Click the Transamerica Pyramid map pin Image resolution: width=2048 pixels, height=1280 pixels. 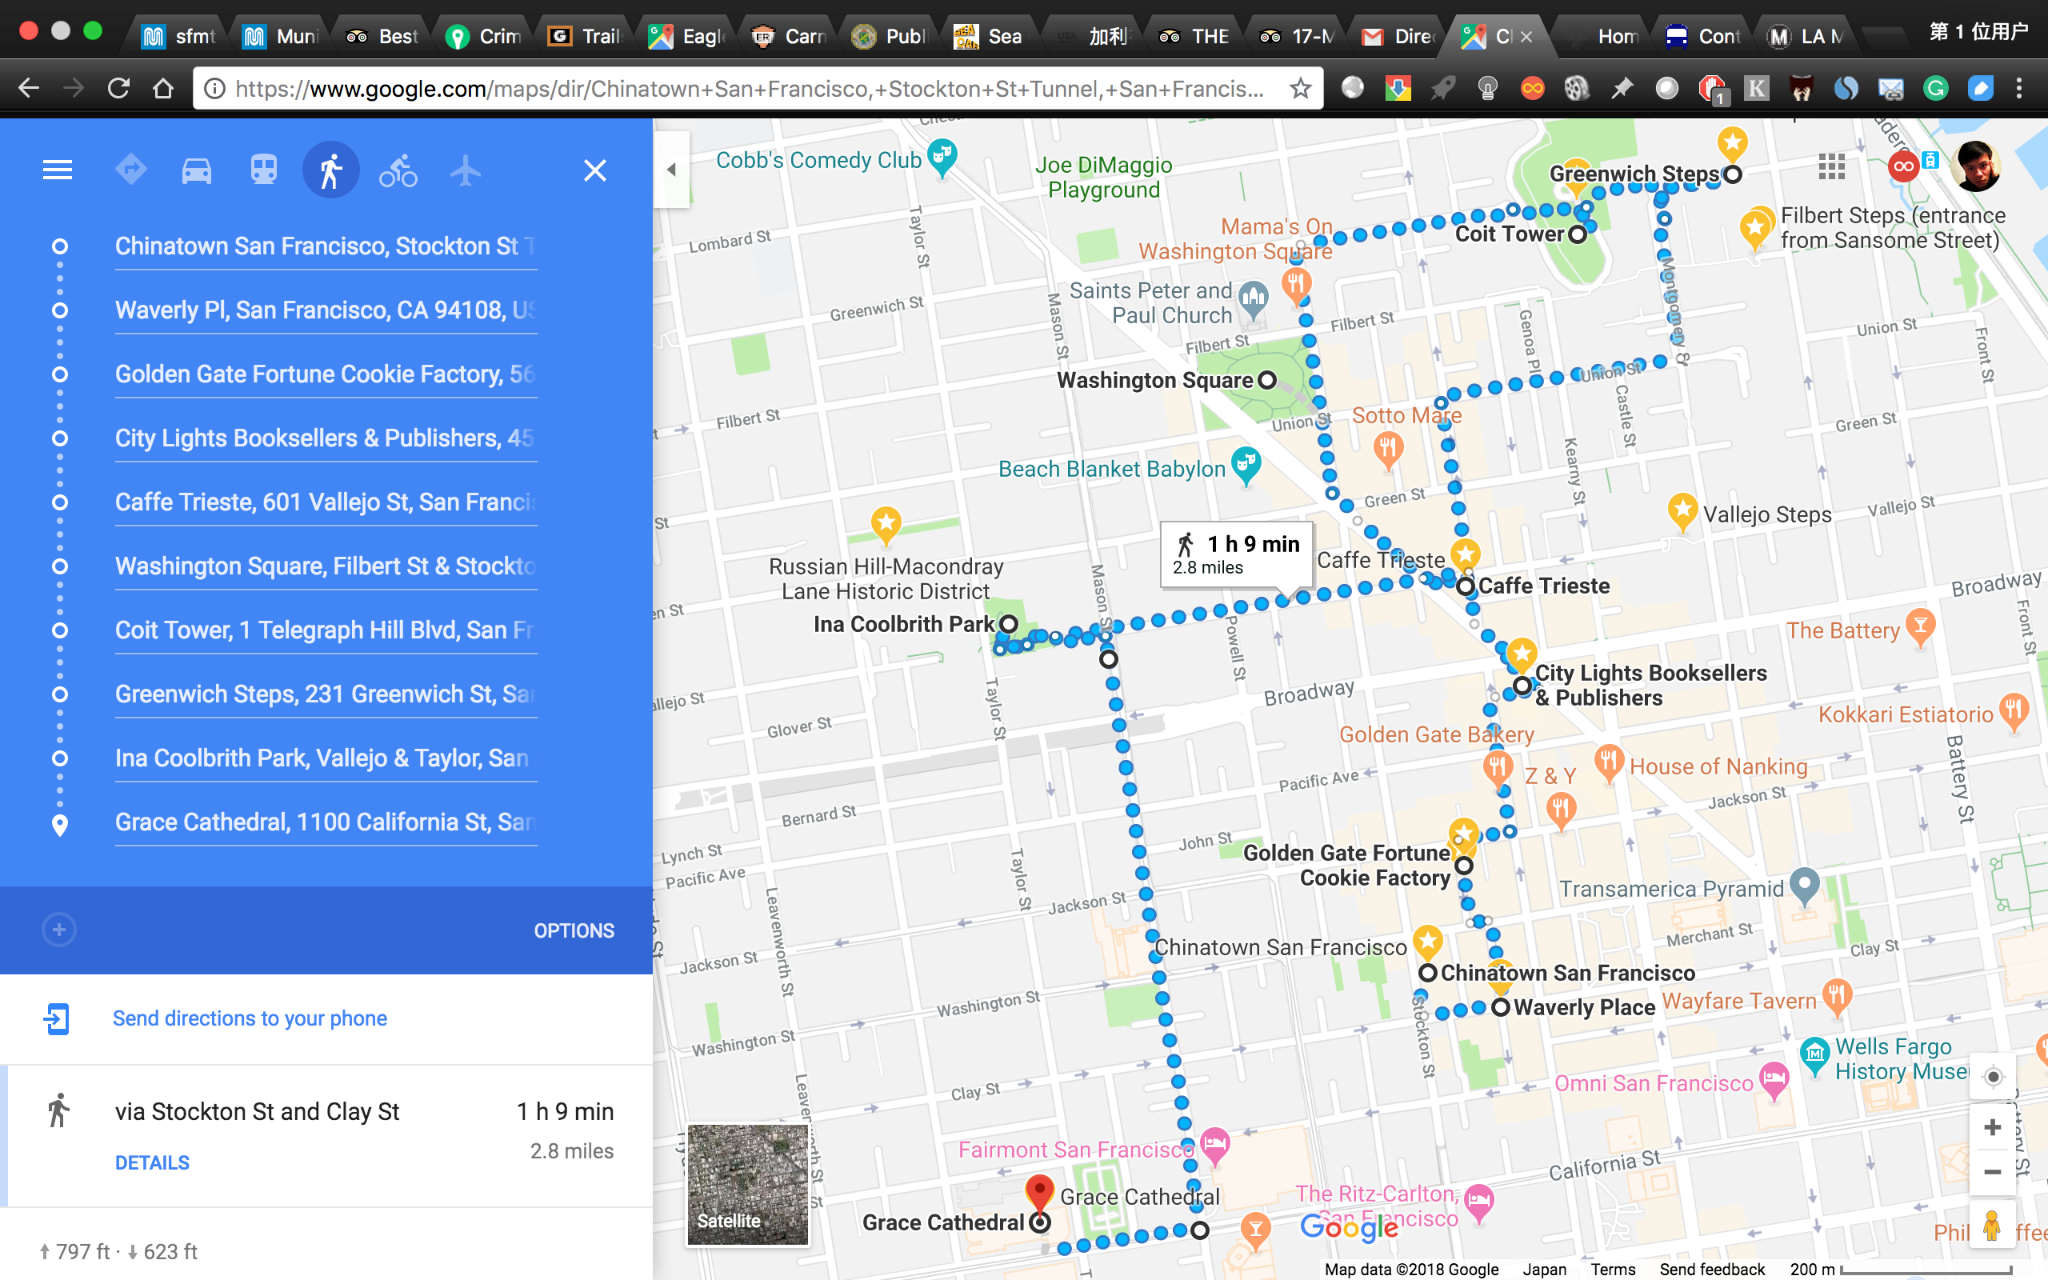tap(1804, 886)
